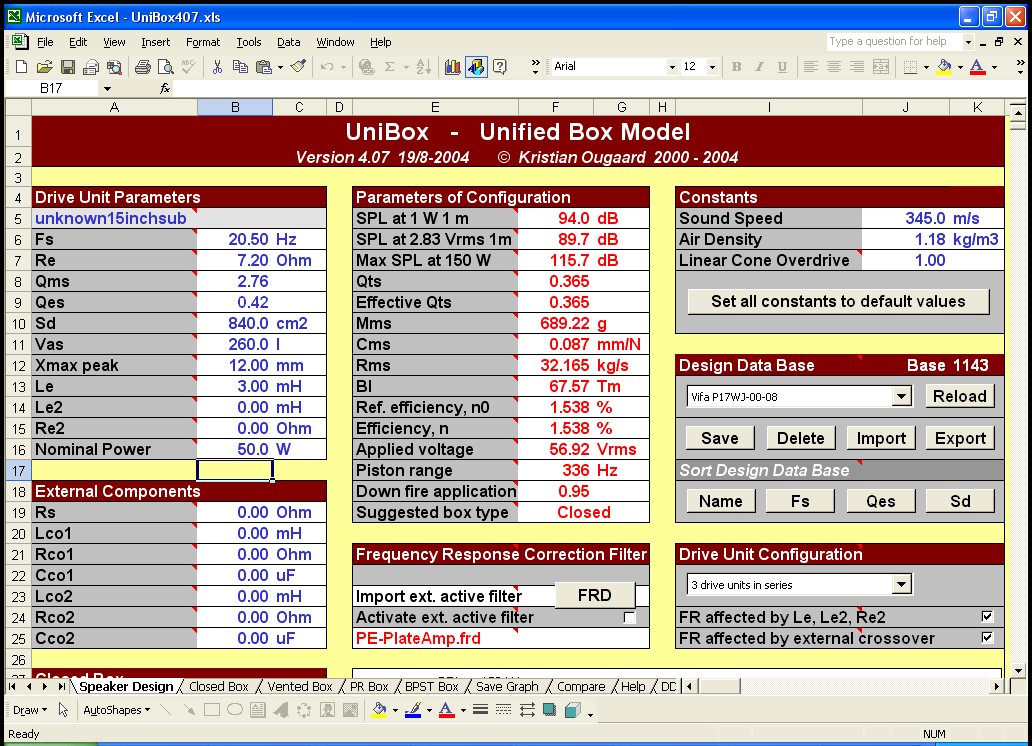Click the vertical scrollbar down arrow
Viewport: 1032px width, 746px height.
1018,671
